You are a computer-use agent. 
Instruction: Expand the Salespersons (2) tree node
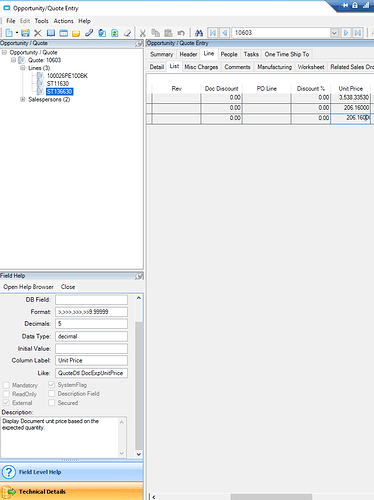coord(23,99)
